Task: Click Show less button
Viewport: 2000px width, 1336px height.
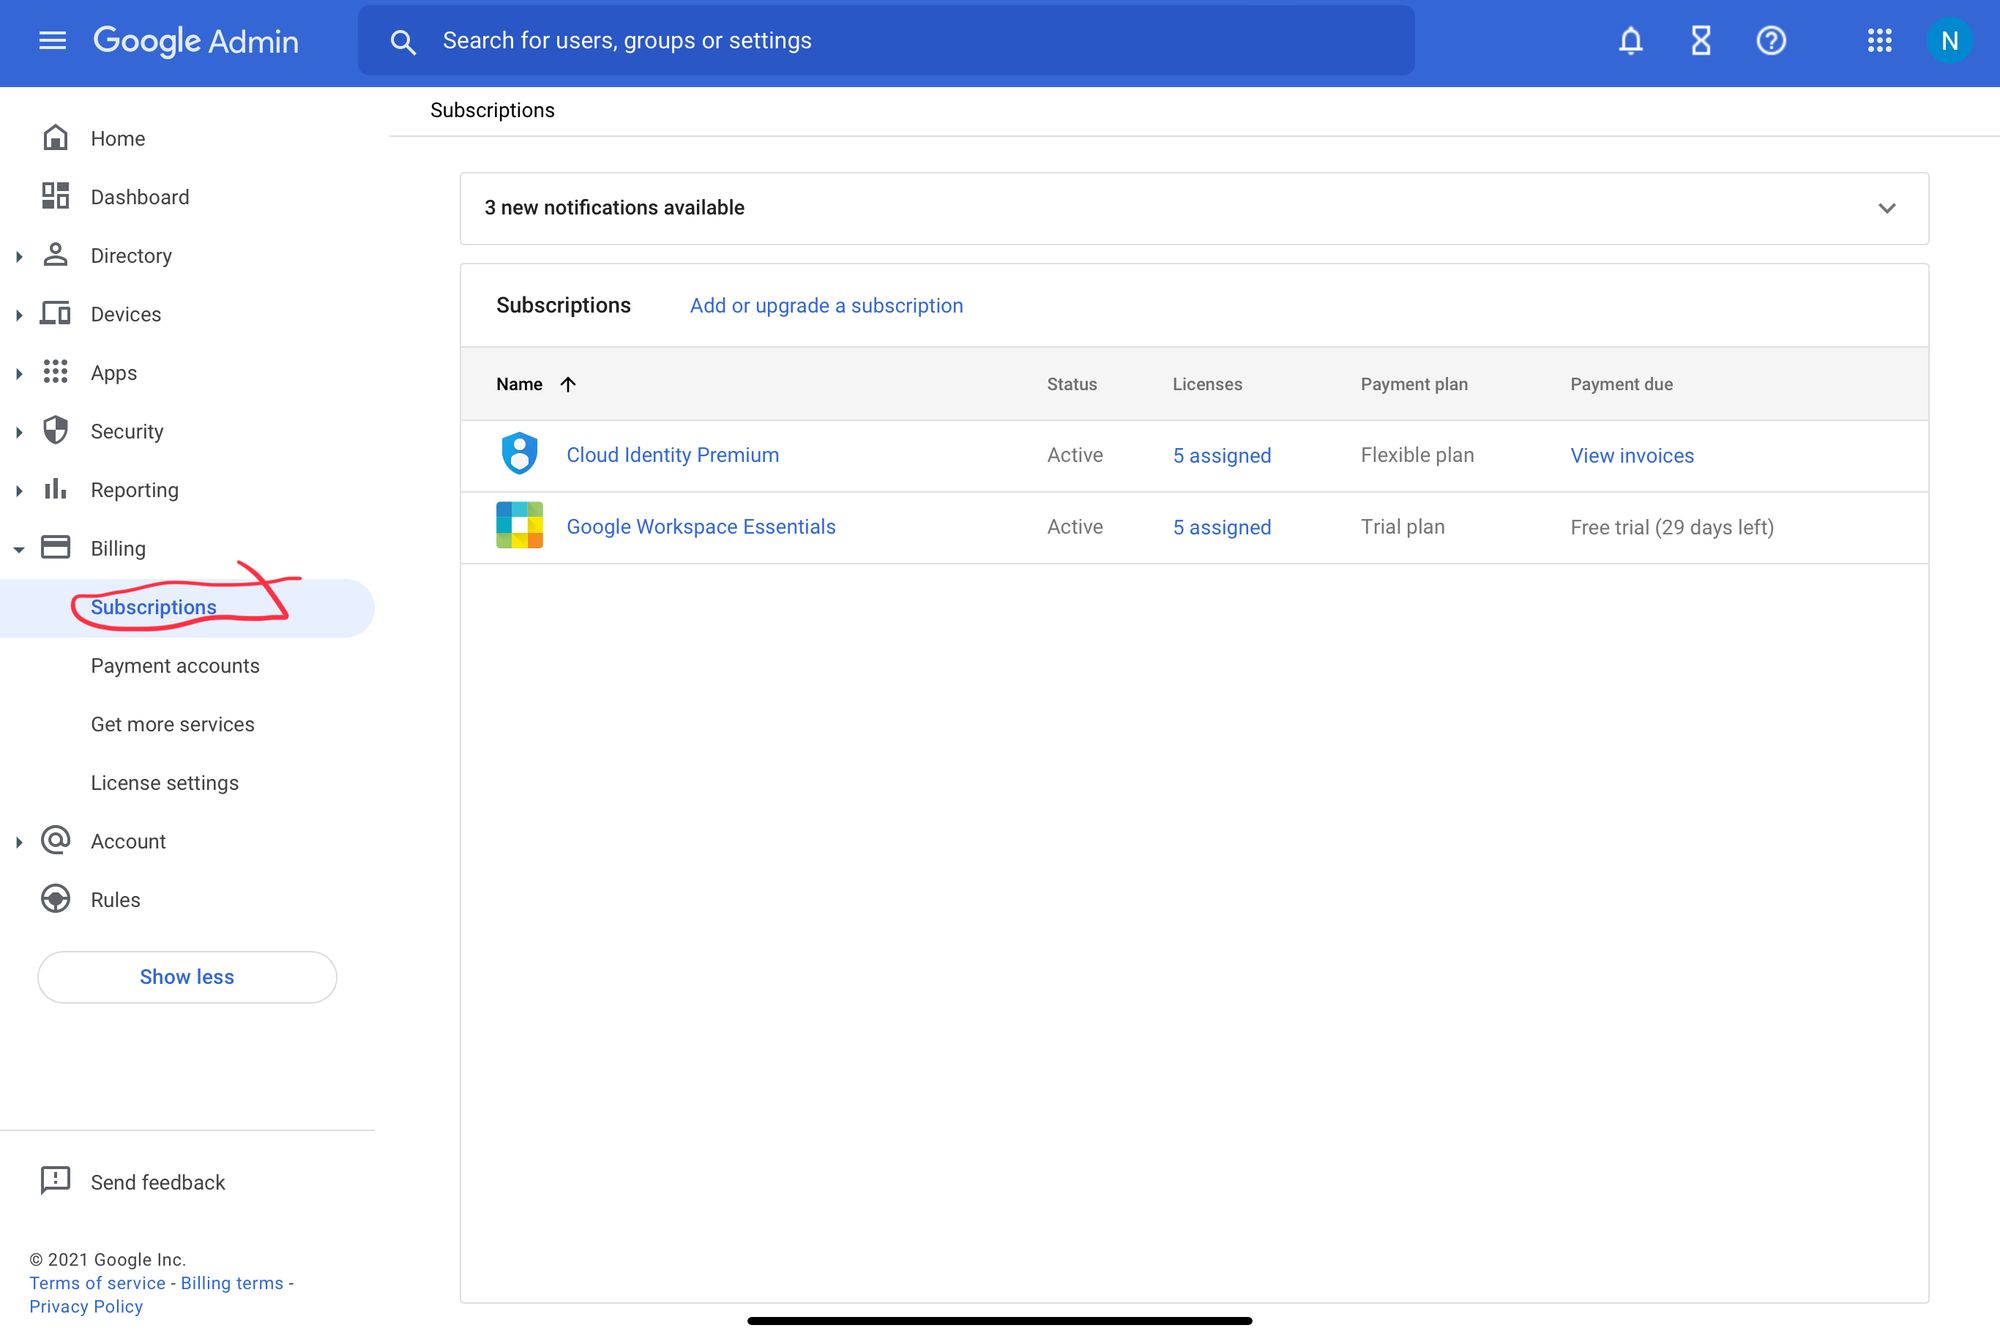Action: (x=187, y=977)
